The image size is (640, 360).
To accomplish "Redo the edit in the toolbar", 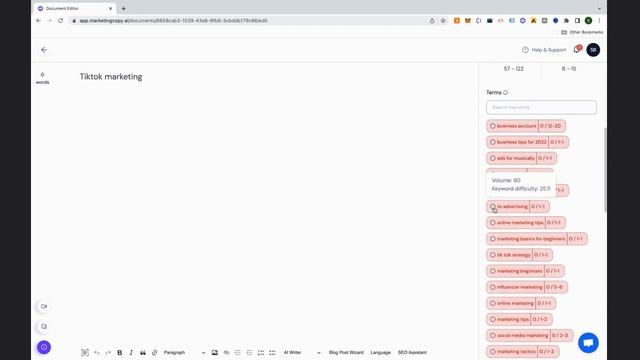I will [x=108, y=352].
